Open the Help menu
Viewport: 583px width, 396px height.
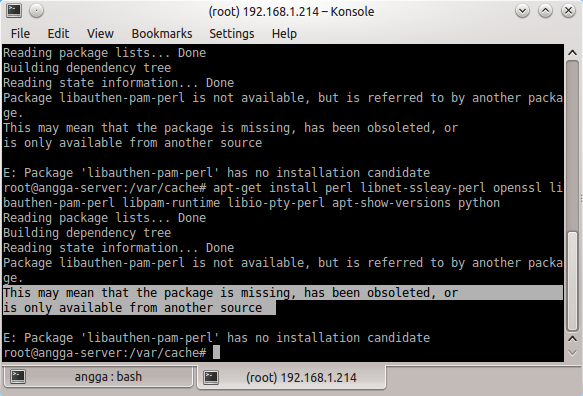pyautogui.click(x=284, y=33)
